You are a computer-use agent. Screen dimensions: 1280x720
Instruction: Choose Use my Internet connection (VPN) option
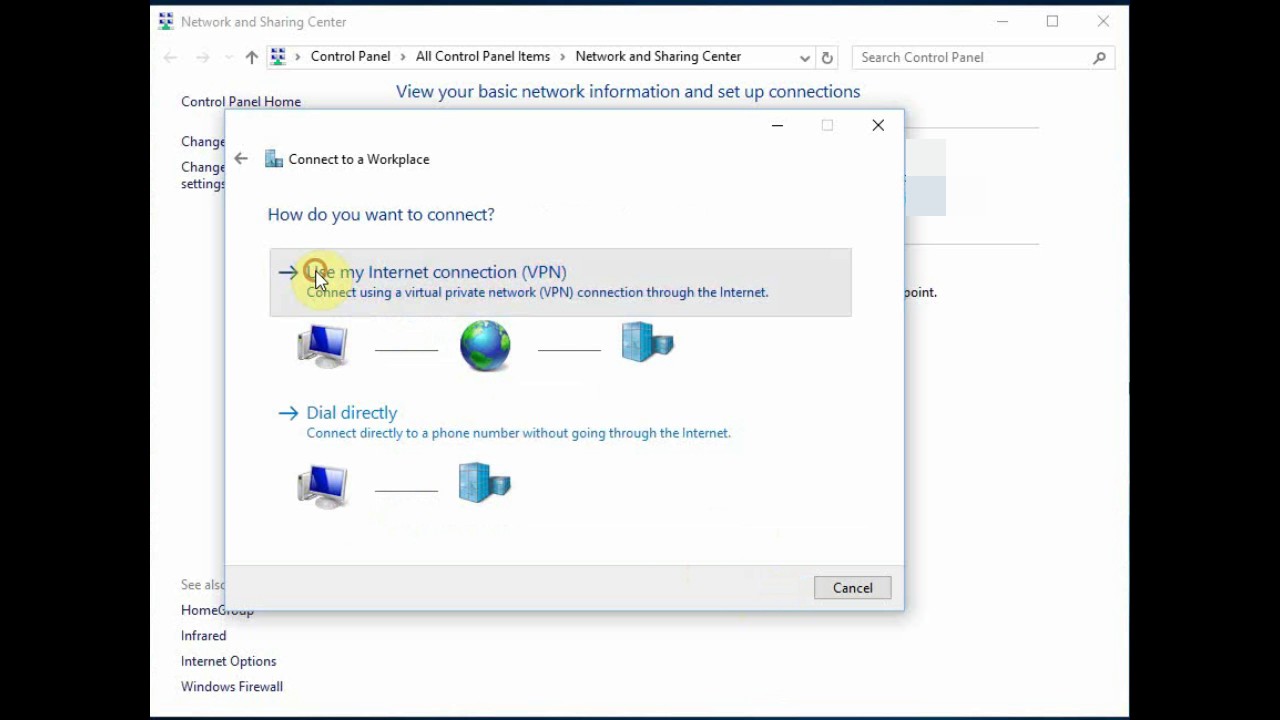tap(560, 282)
